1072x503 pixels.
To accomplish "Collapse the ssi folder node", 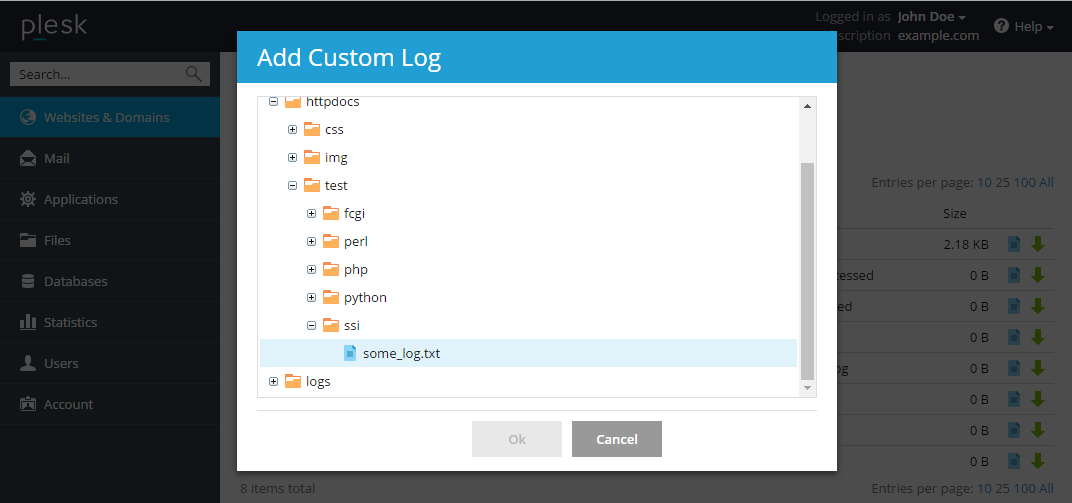I will 311,325.
